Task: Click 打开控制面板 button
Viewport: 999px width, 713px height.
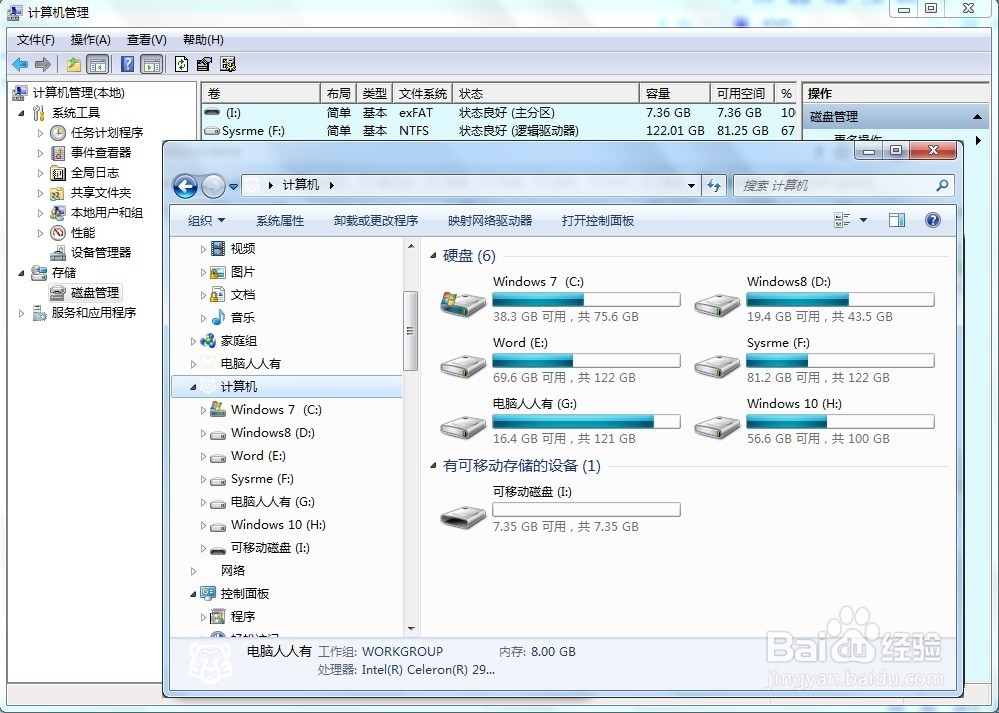Action: point(598,220)
